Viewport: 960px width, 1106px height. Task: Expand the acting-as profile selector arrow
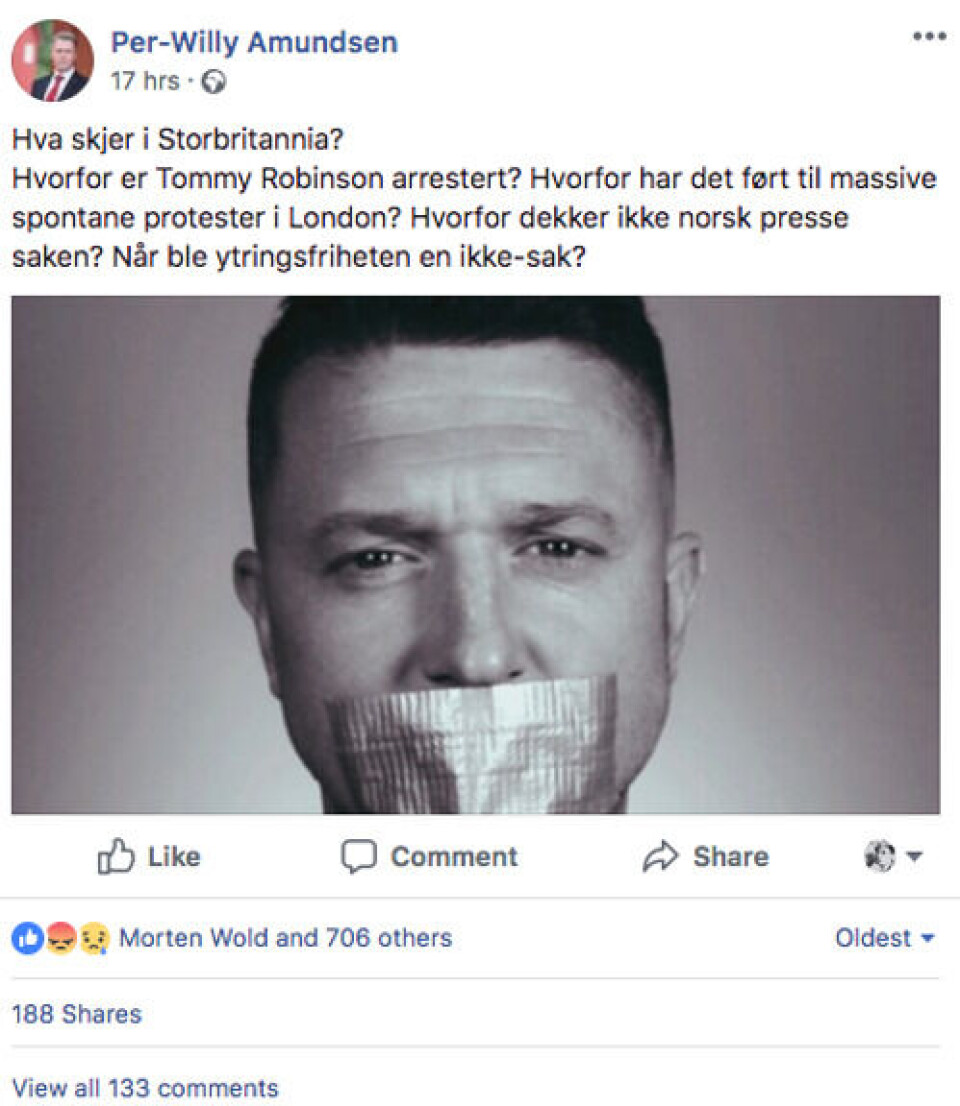914,857
